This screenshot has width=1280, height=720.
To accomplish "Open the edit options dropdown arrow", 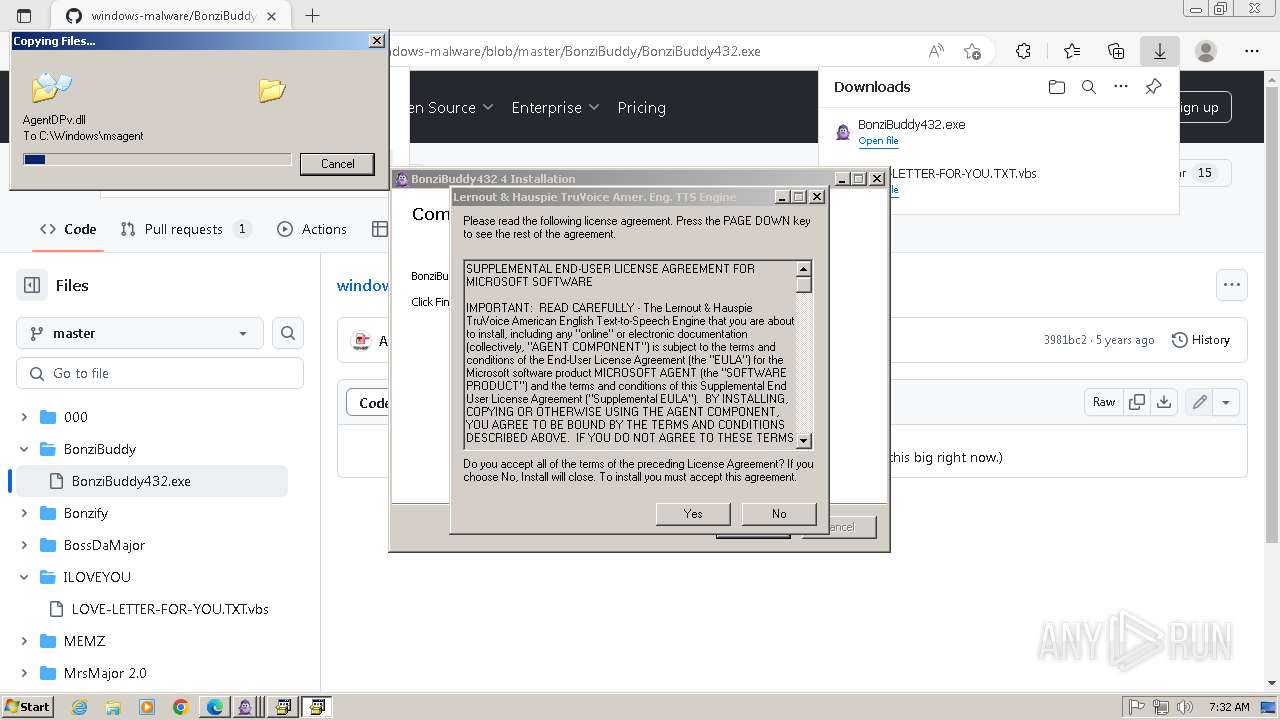I will coord(1226,402).
